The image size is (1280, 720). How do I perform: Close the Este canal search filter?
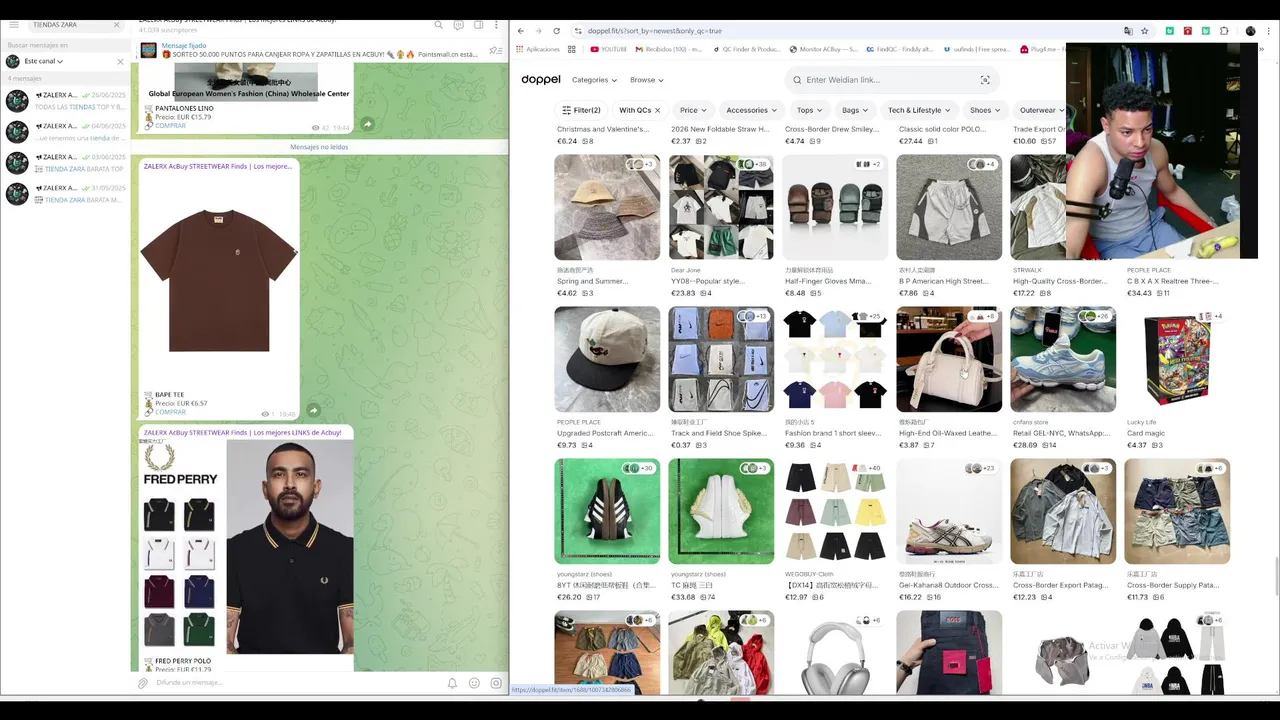tap(121, 61)
